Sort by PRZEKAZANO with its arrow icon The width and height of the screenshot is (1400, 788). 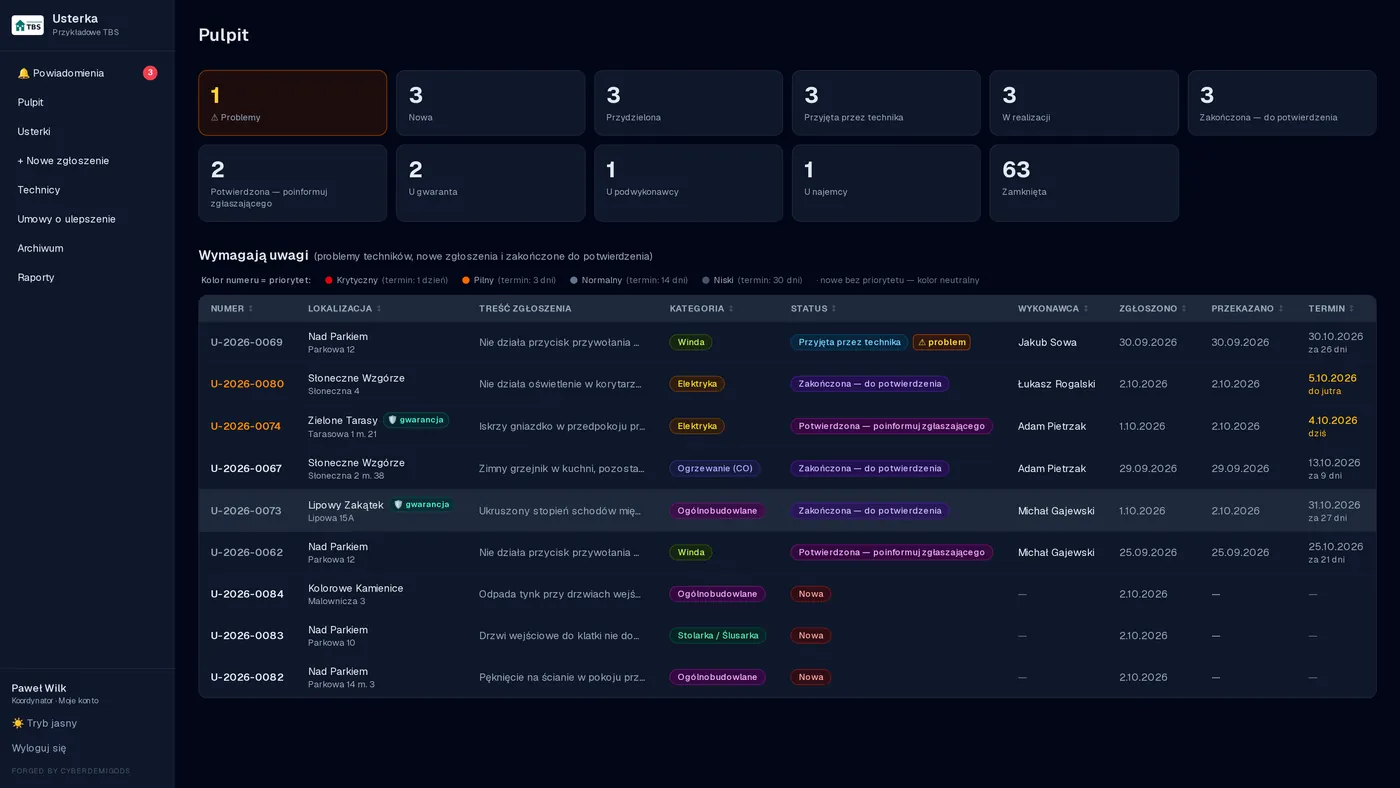(1281, 309)
